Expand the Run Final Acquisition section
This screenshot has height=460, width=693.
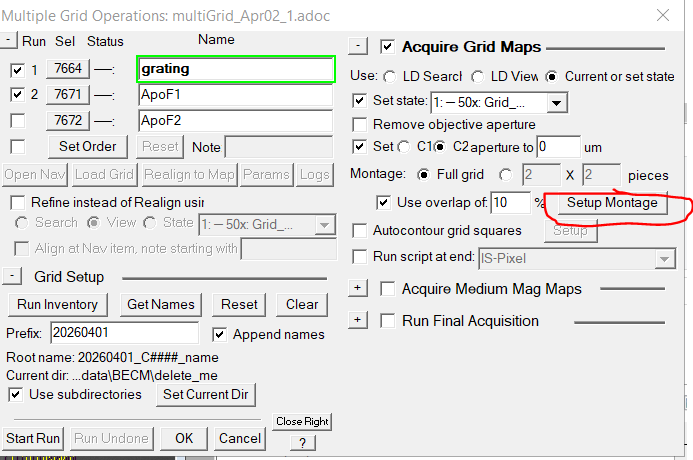(x=358, y=319)
